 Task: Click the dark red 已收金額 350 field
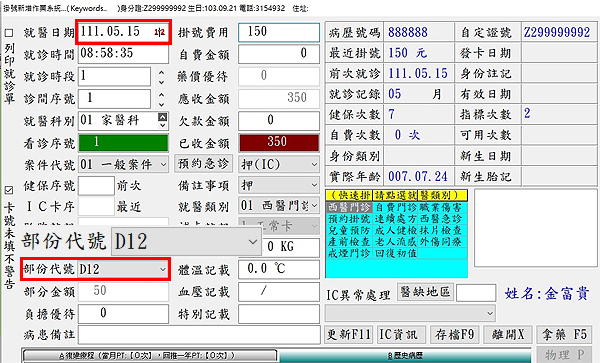279,142
